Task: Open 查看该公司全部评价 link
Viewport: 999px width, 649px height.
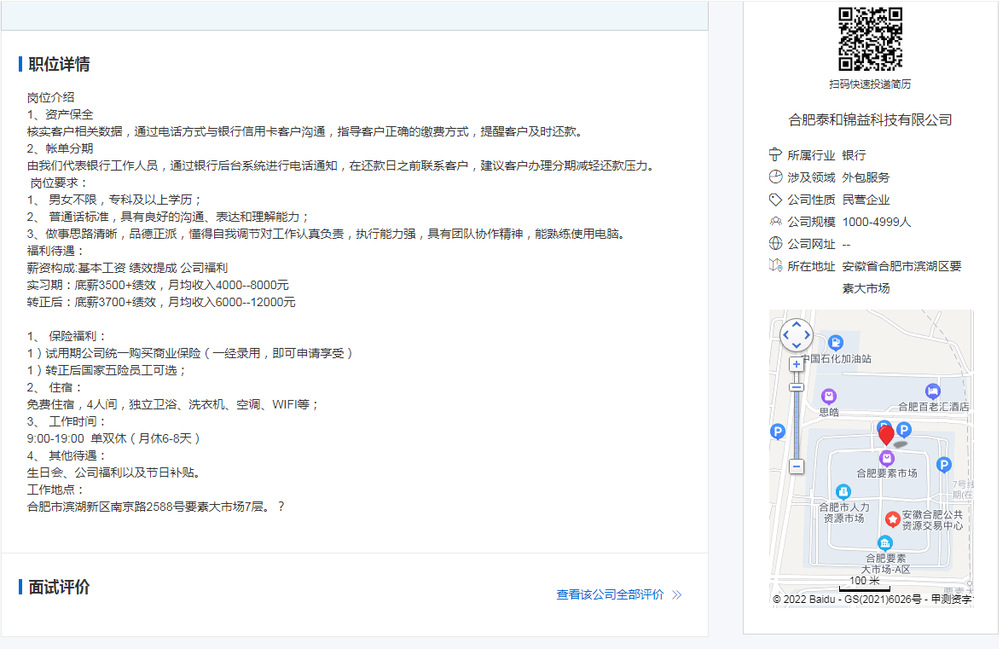Action: (610, 594)
